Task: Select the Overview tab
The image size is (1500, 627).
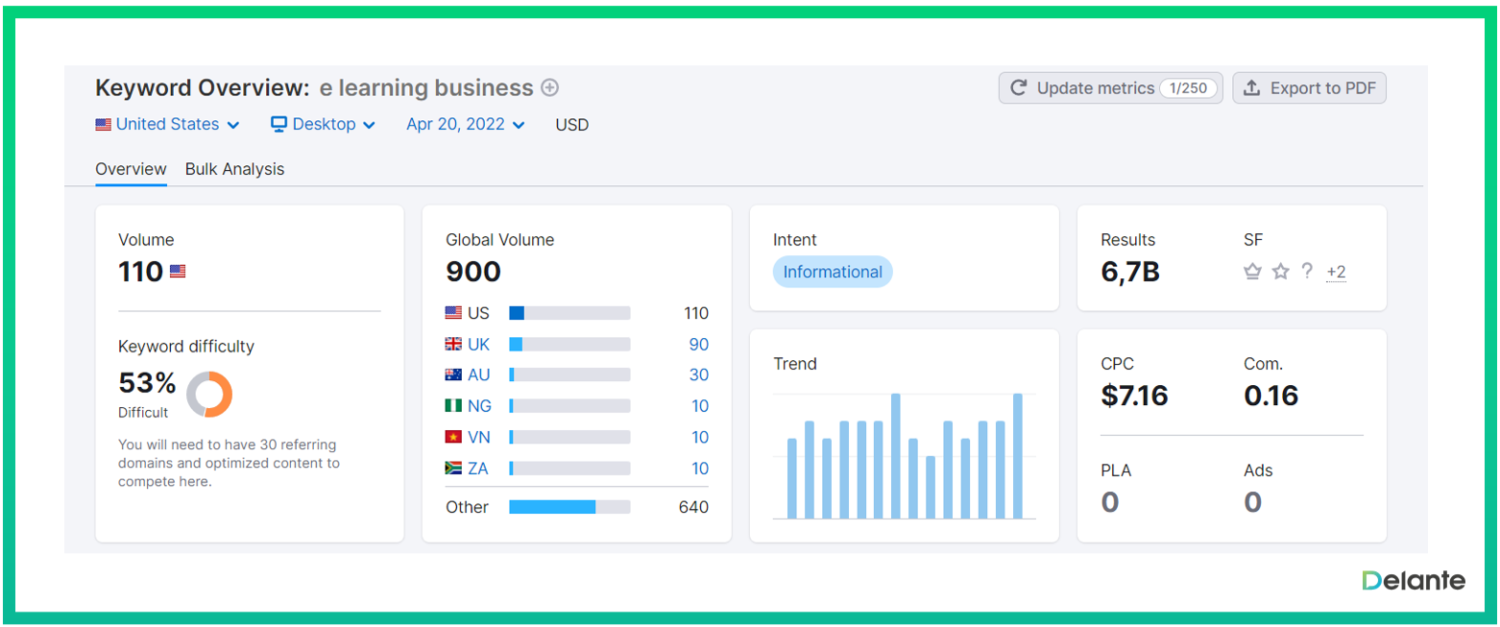Action: pyautogui.click(x=130, y=168)
